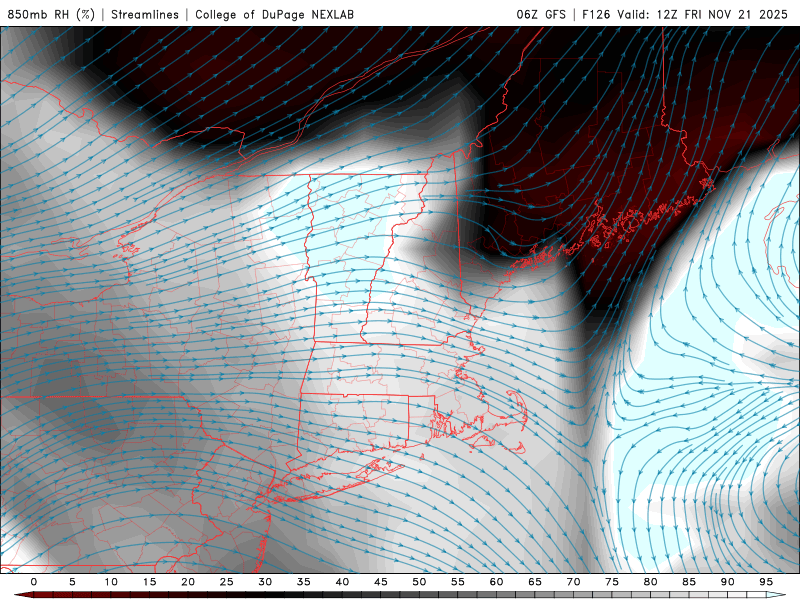
Task: Click the dark red low-end tip of color bar
Action: pos(23,595)
